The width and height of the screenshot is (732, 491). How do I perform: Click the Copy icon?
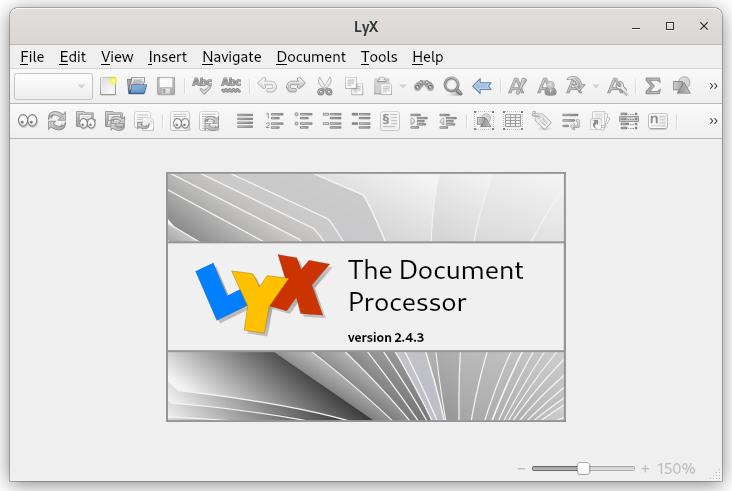click(x=353, y=86)
